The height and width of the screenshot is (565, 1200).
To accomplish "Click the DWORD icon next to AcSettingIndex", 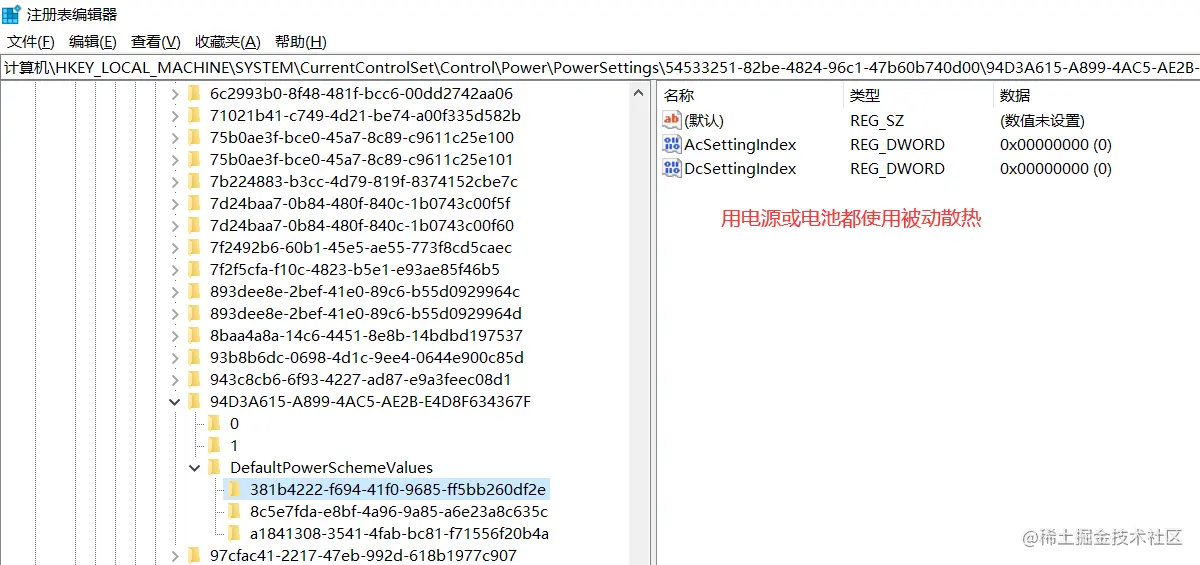I will click(x=671, y=144).
